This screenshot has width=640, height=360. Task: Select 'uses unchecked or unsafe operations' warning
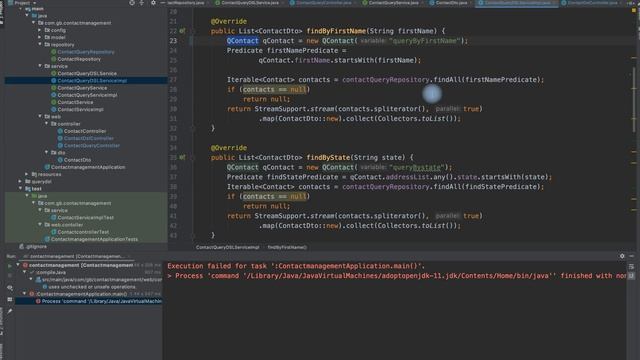point(92,287)
